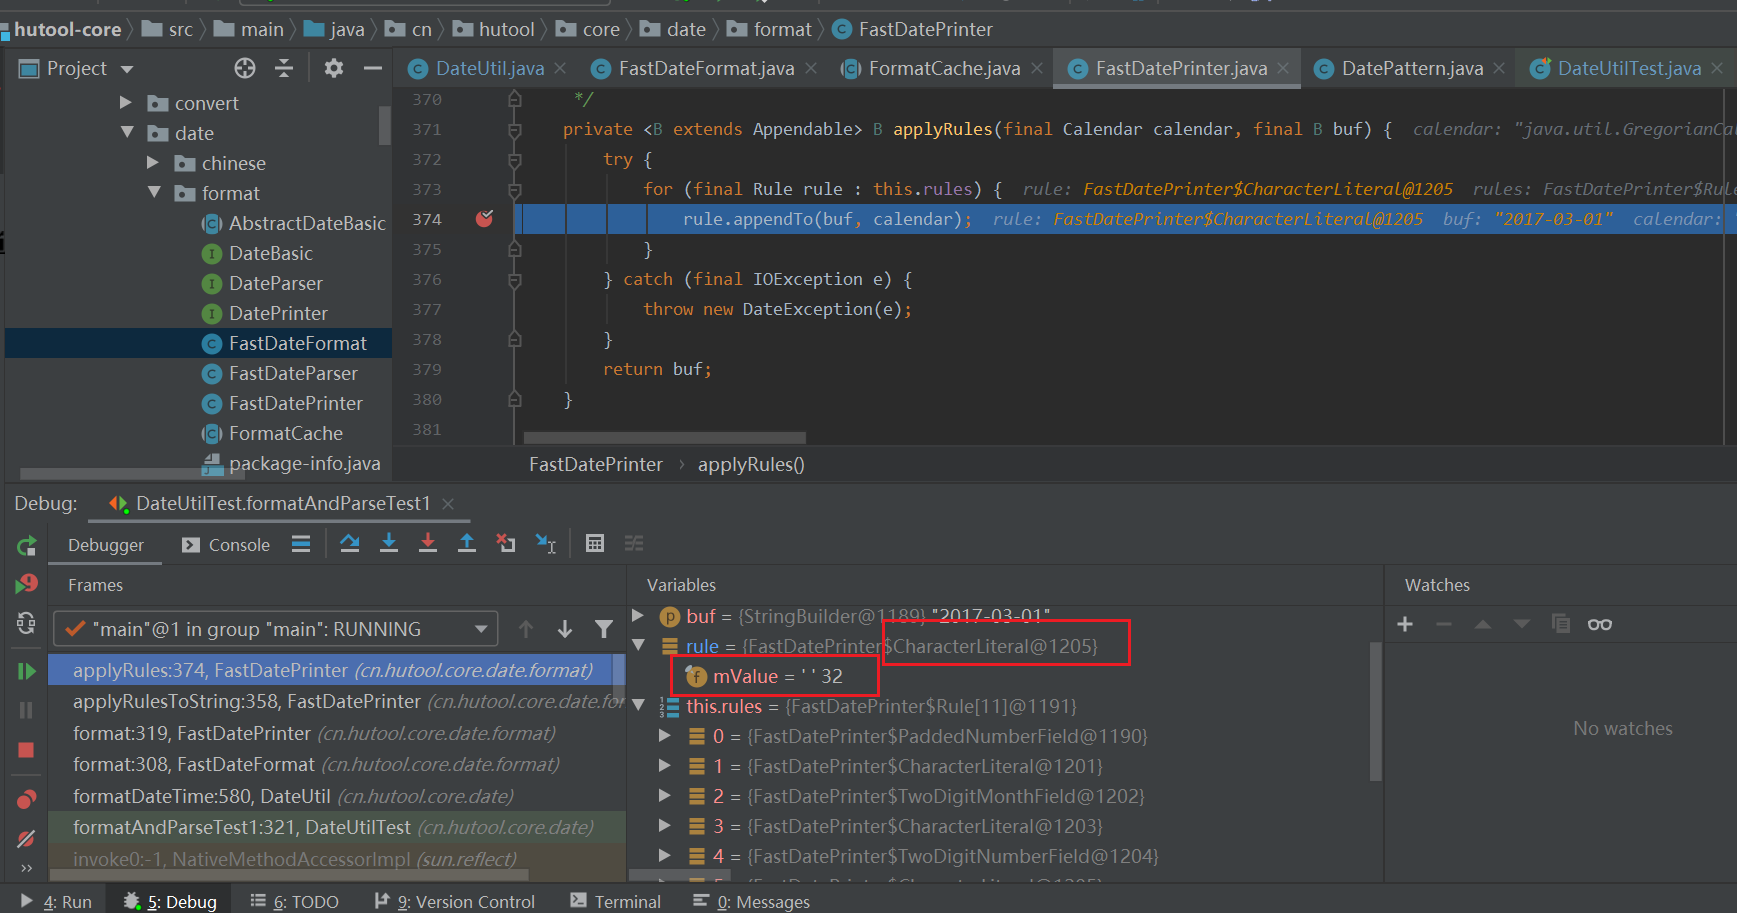Open the Console tab in debugger
This screenshot has height=913, width=1737.
226,545
